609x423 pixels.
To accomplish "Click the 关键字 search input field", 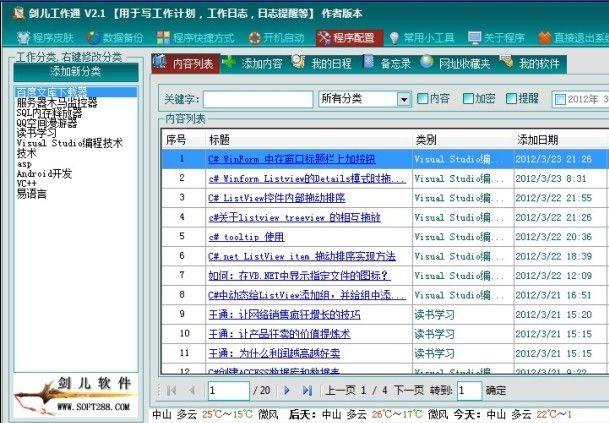I will [258, 99].
